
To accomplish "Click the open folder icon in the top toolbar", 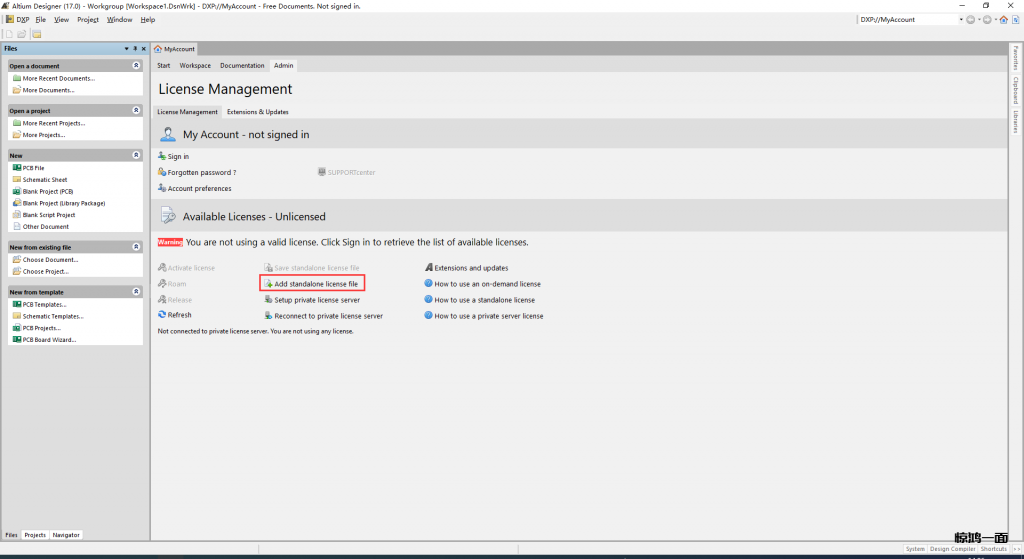I will [22, 34].
